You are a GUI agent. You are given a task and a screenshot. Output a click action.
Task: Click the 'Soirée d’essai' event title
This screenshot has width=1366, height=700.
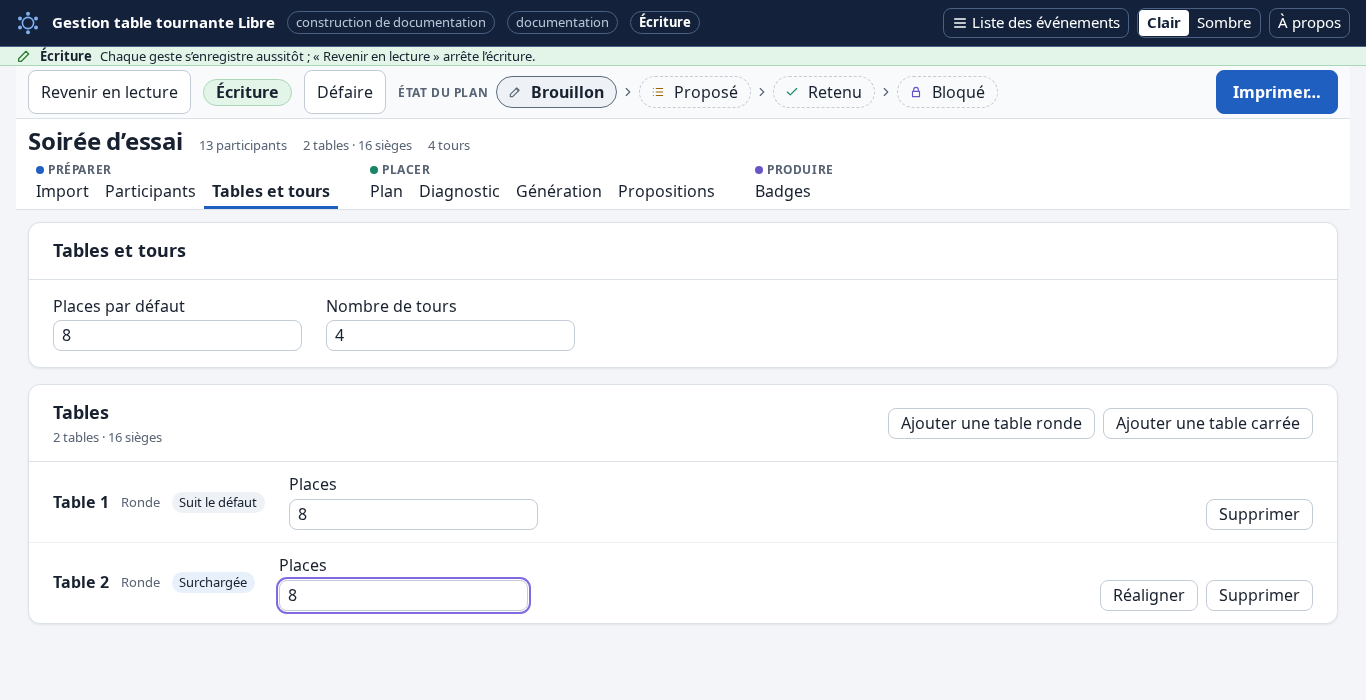tap(105, 142)
